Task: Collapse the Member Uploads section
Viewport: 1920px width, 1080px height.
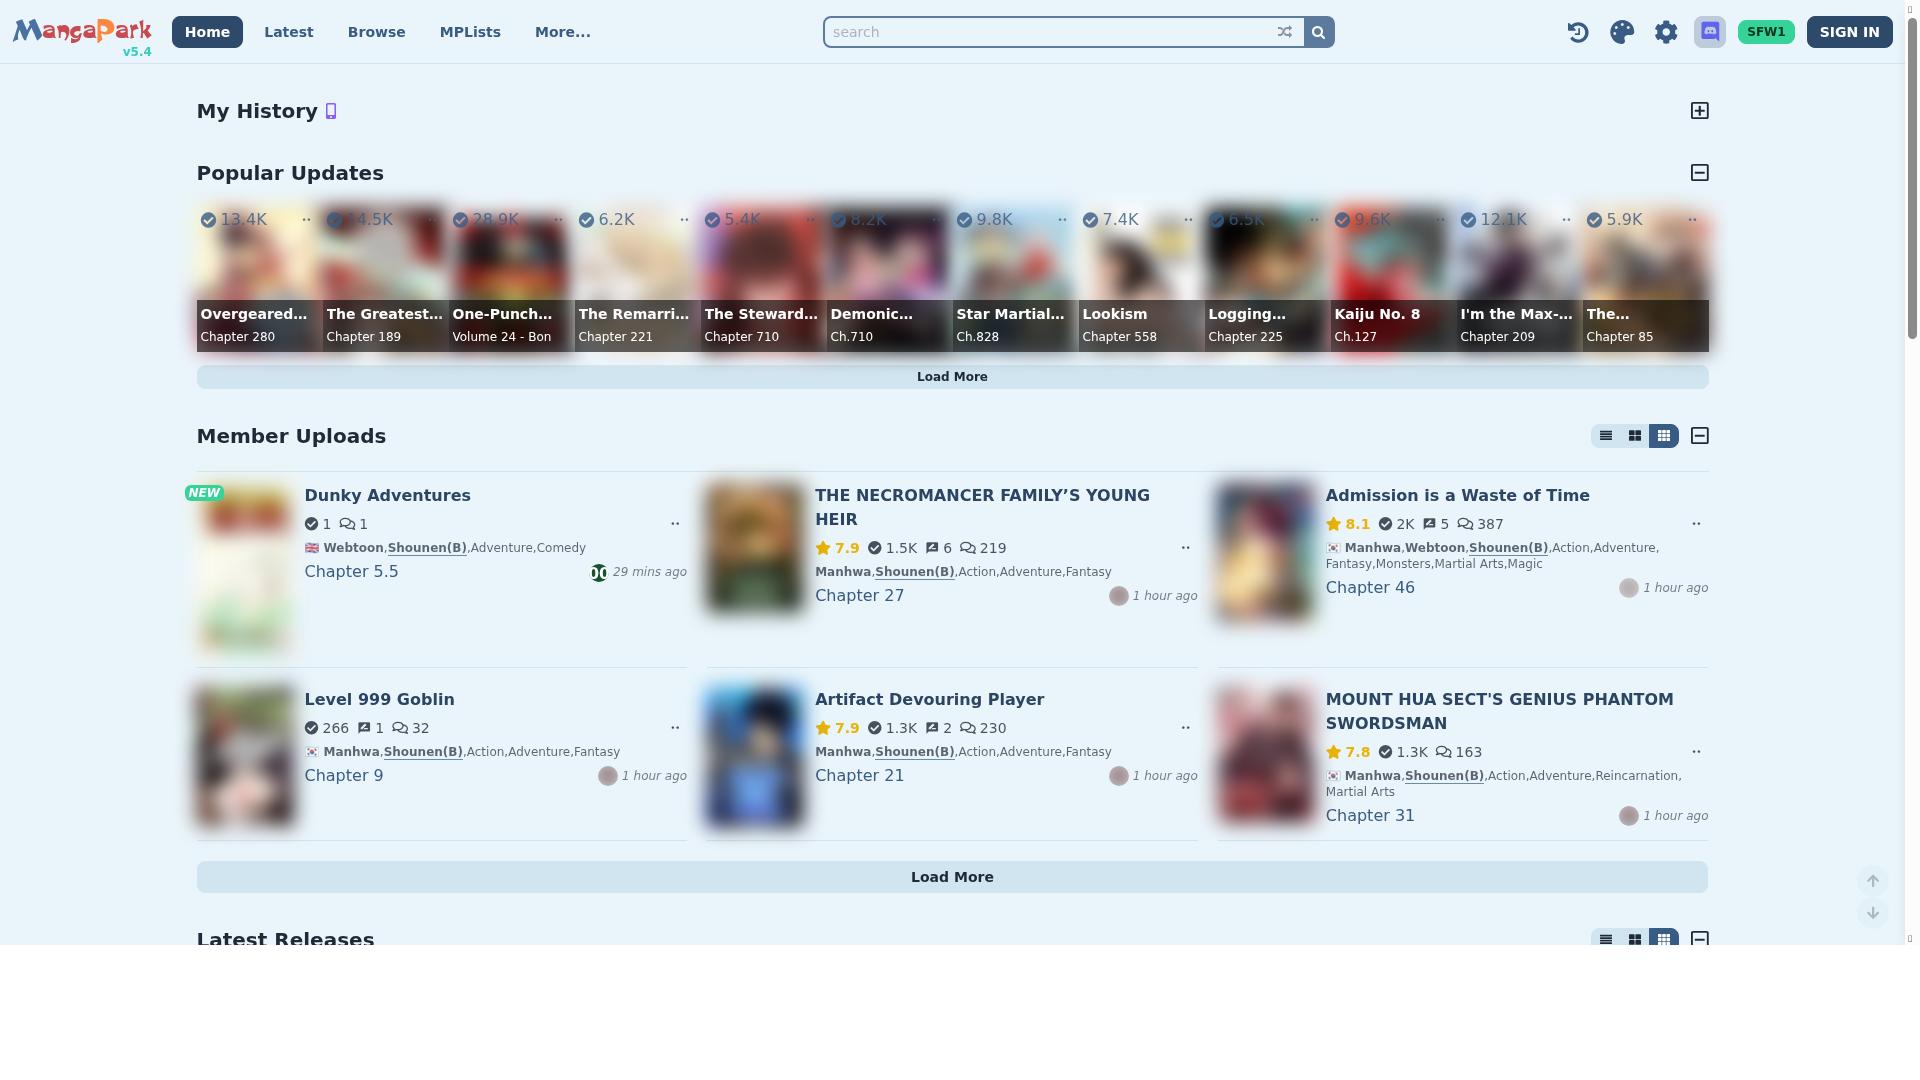Action: 1700,436
